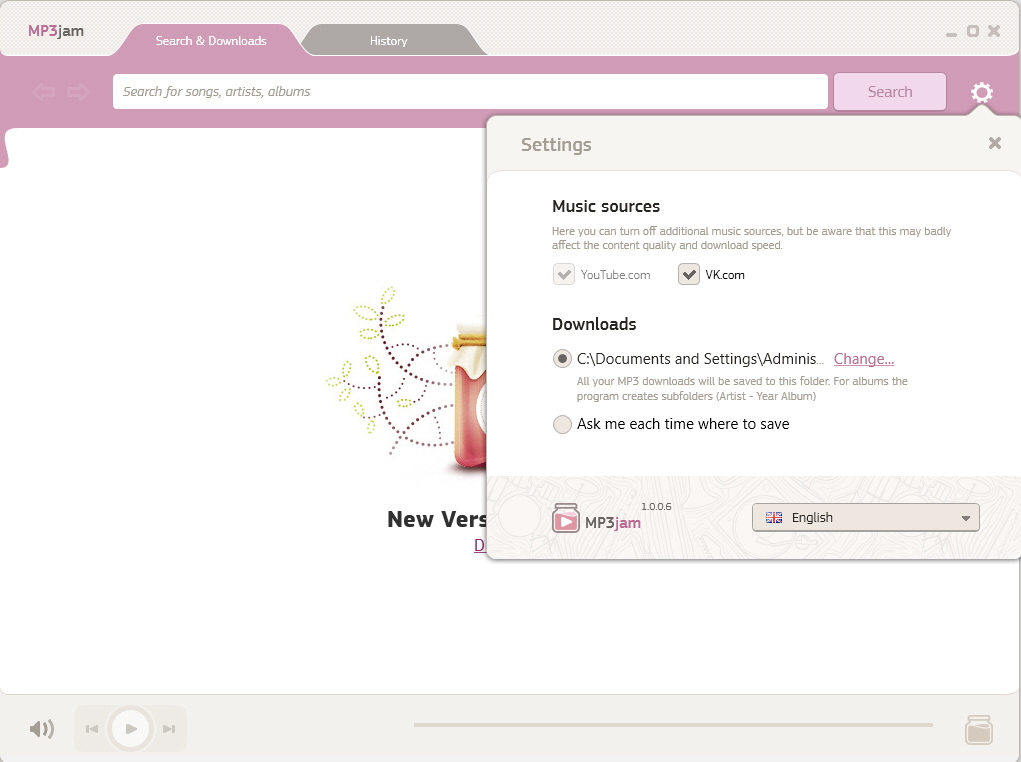Screen dimensions: 1021x762
Task: Click the Downloads heading
Action: pyautogui.click(x=594, y=324)
